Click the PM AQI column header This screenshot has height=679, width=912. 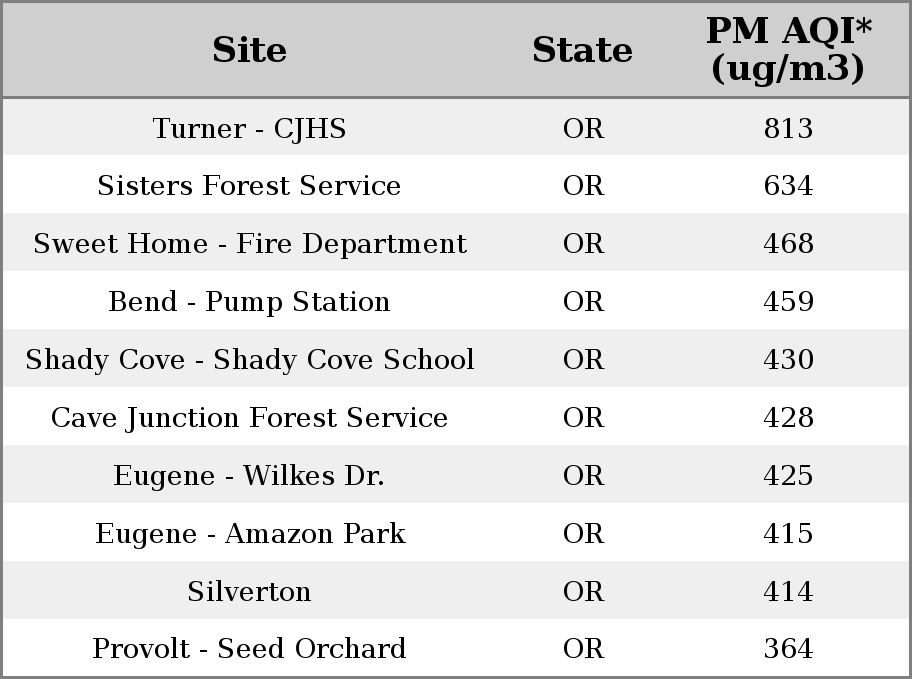[789, 49]
